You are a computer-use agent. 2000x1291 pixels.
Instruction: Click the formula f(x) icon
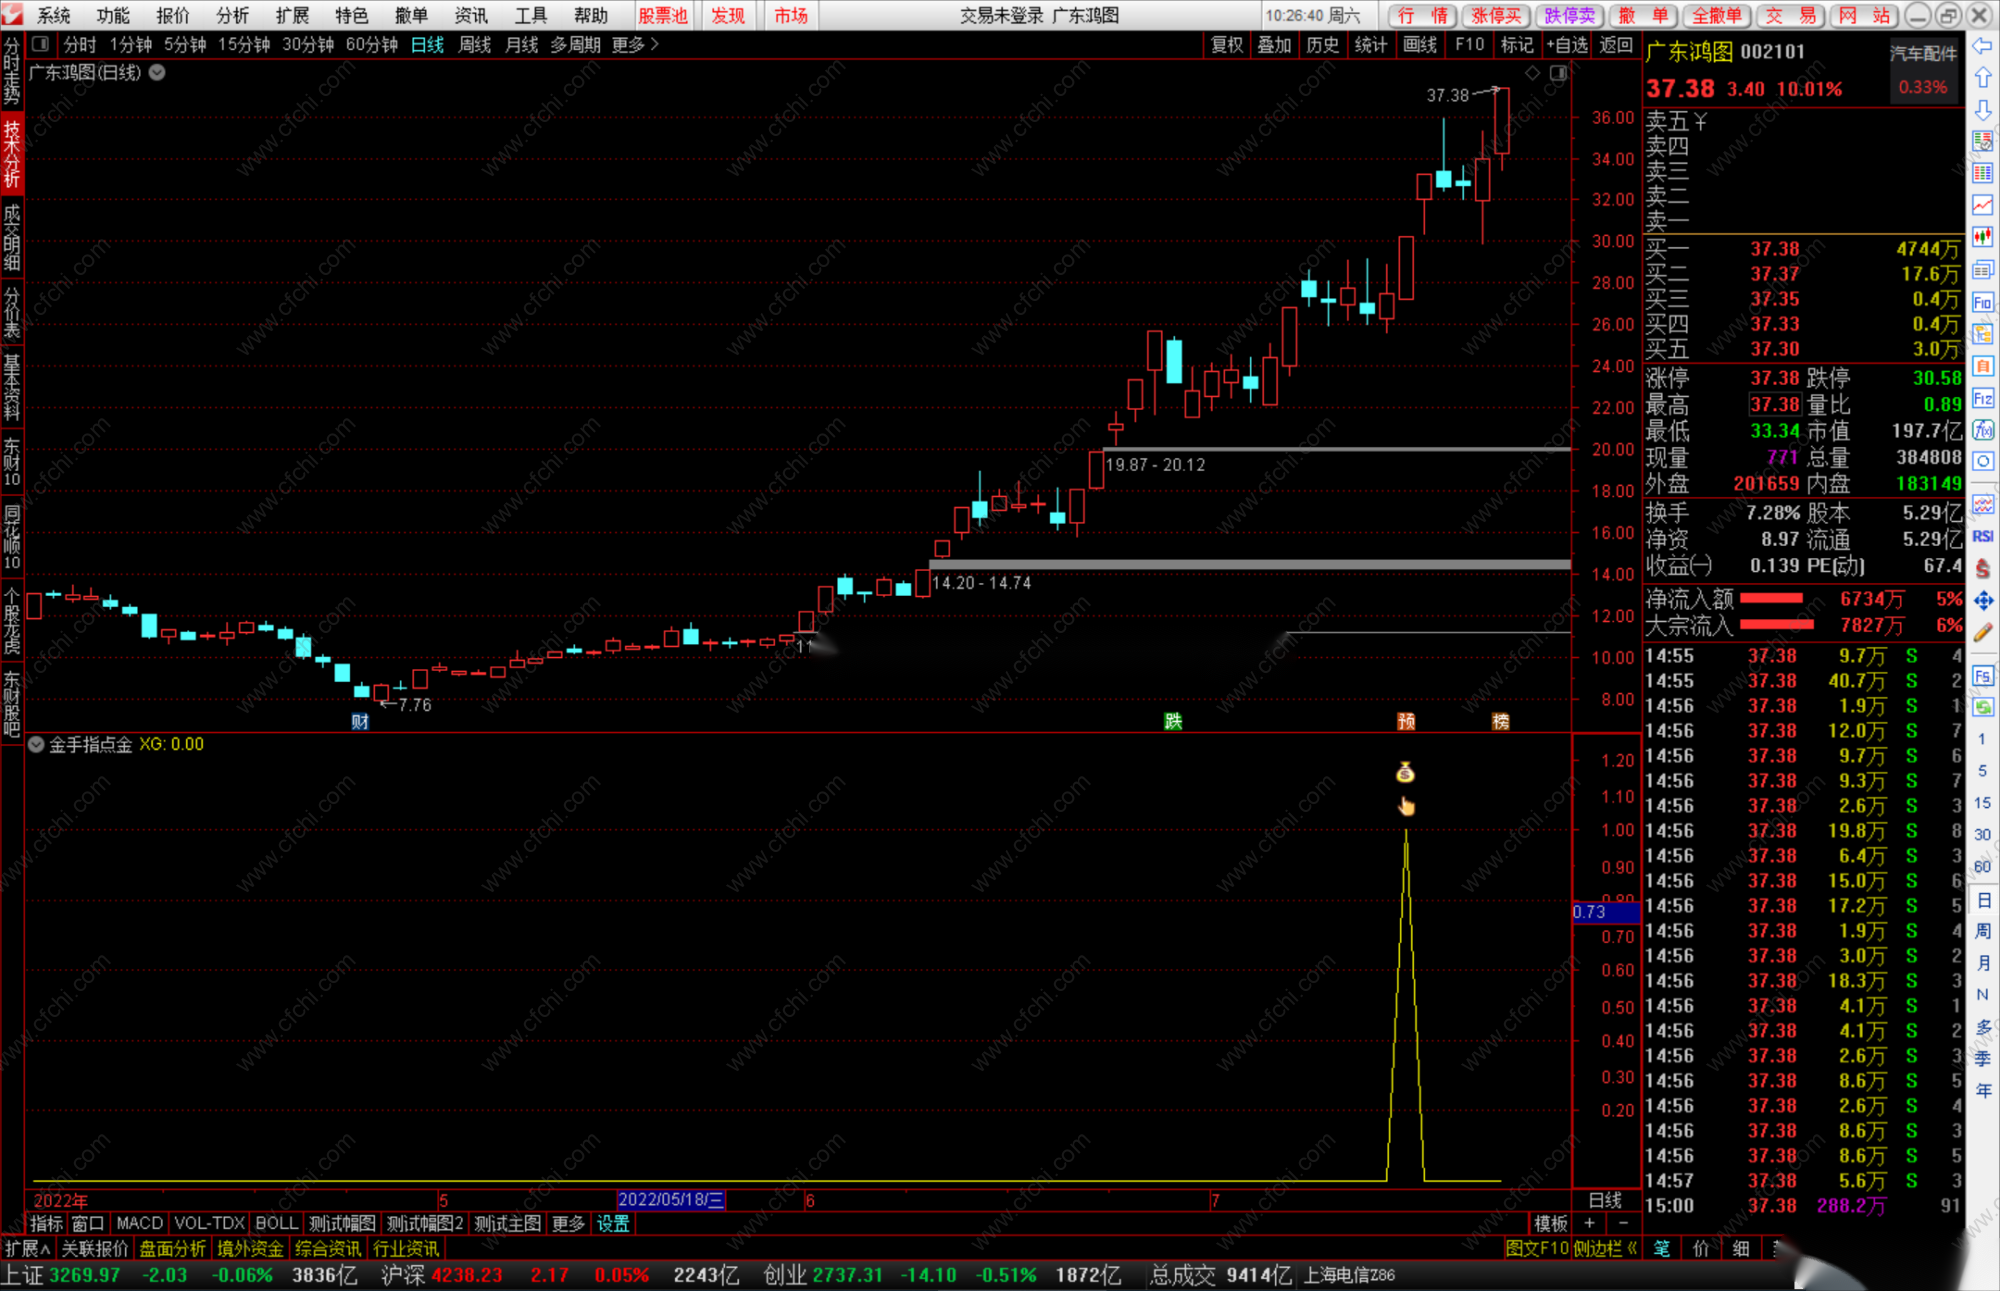pos(1983,430)
